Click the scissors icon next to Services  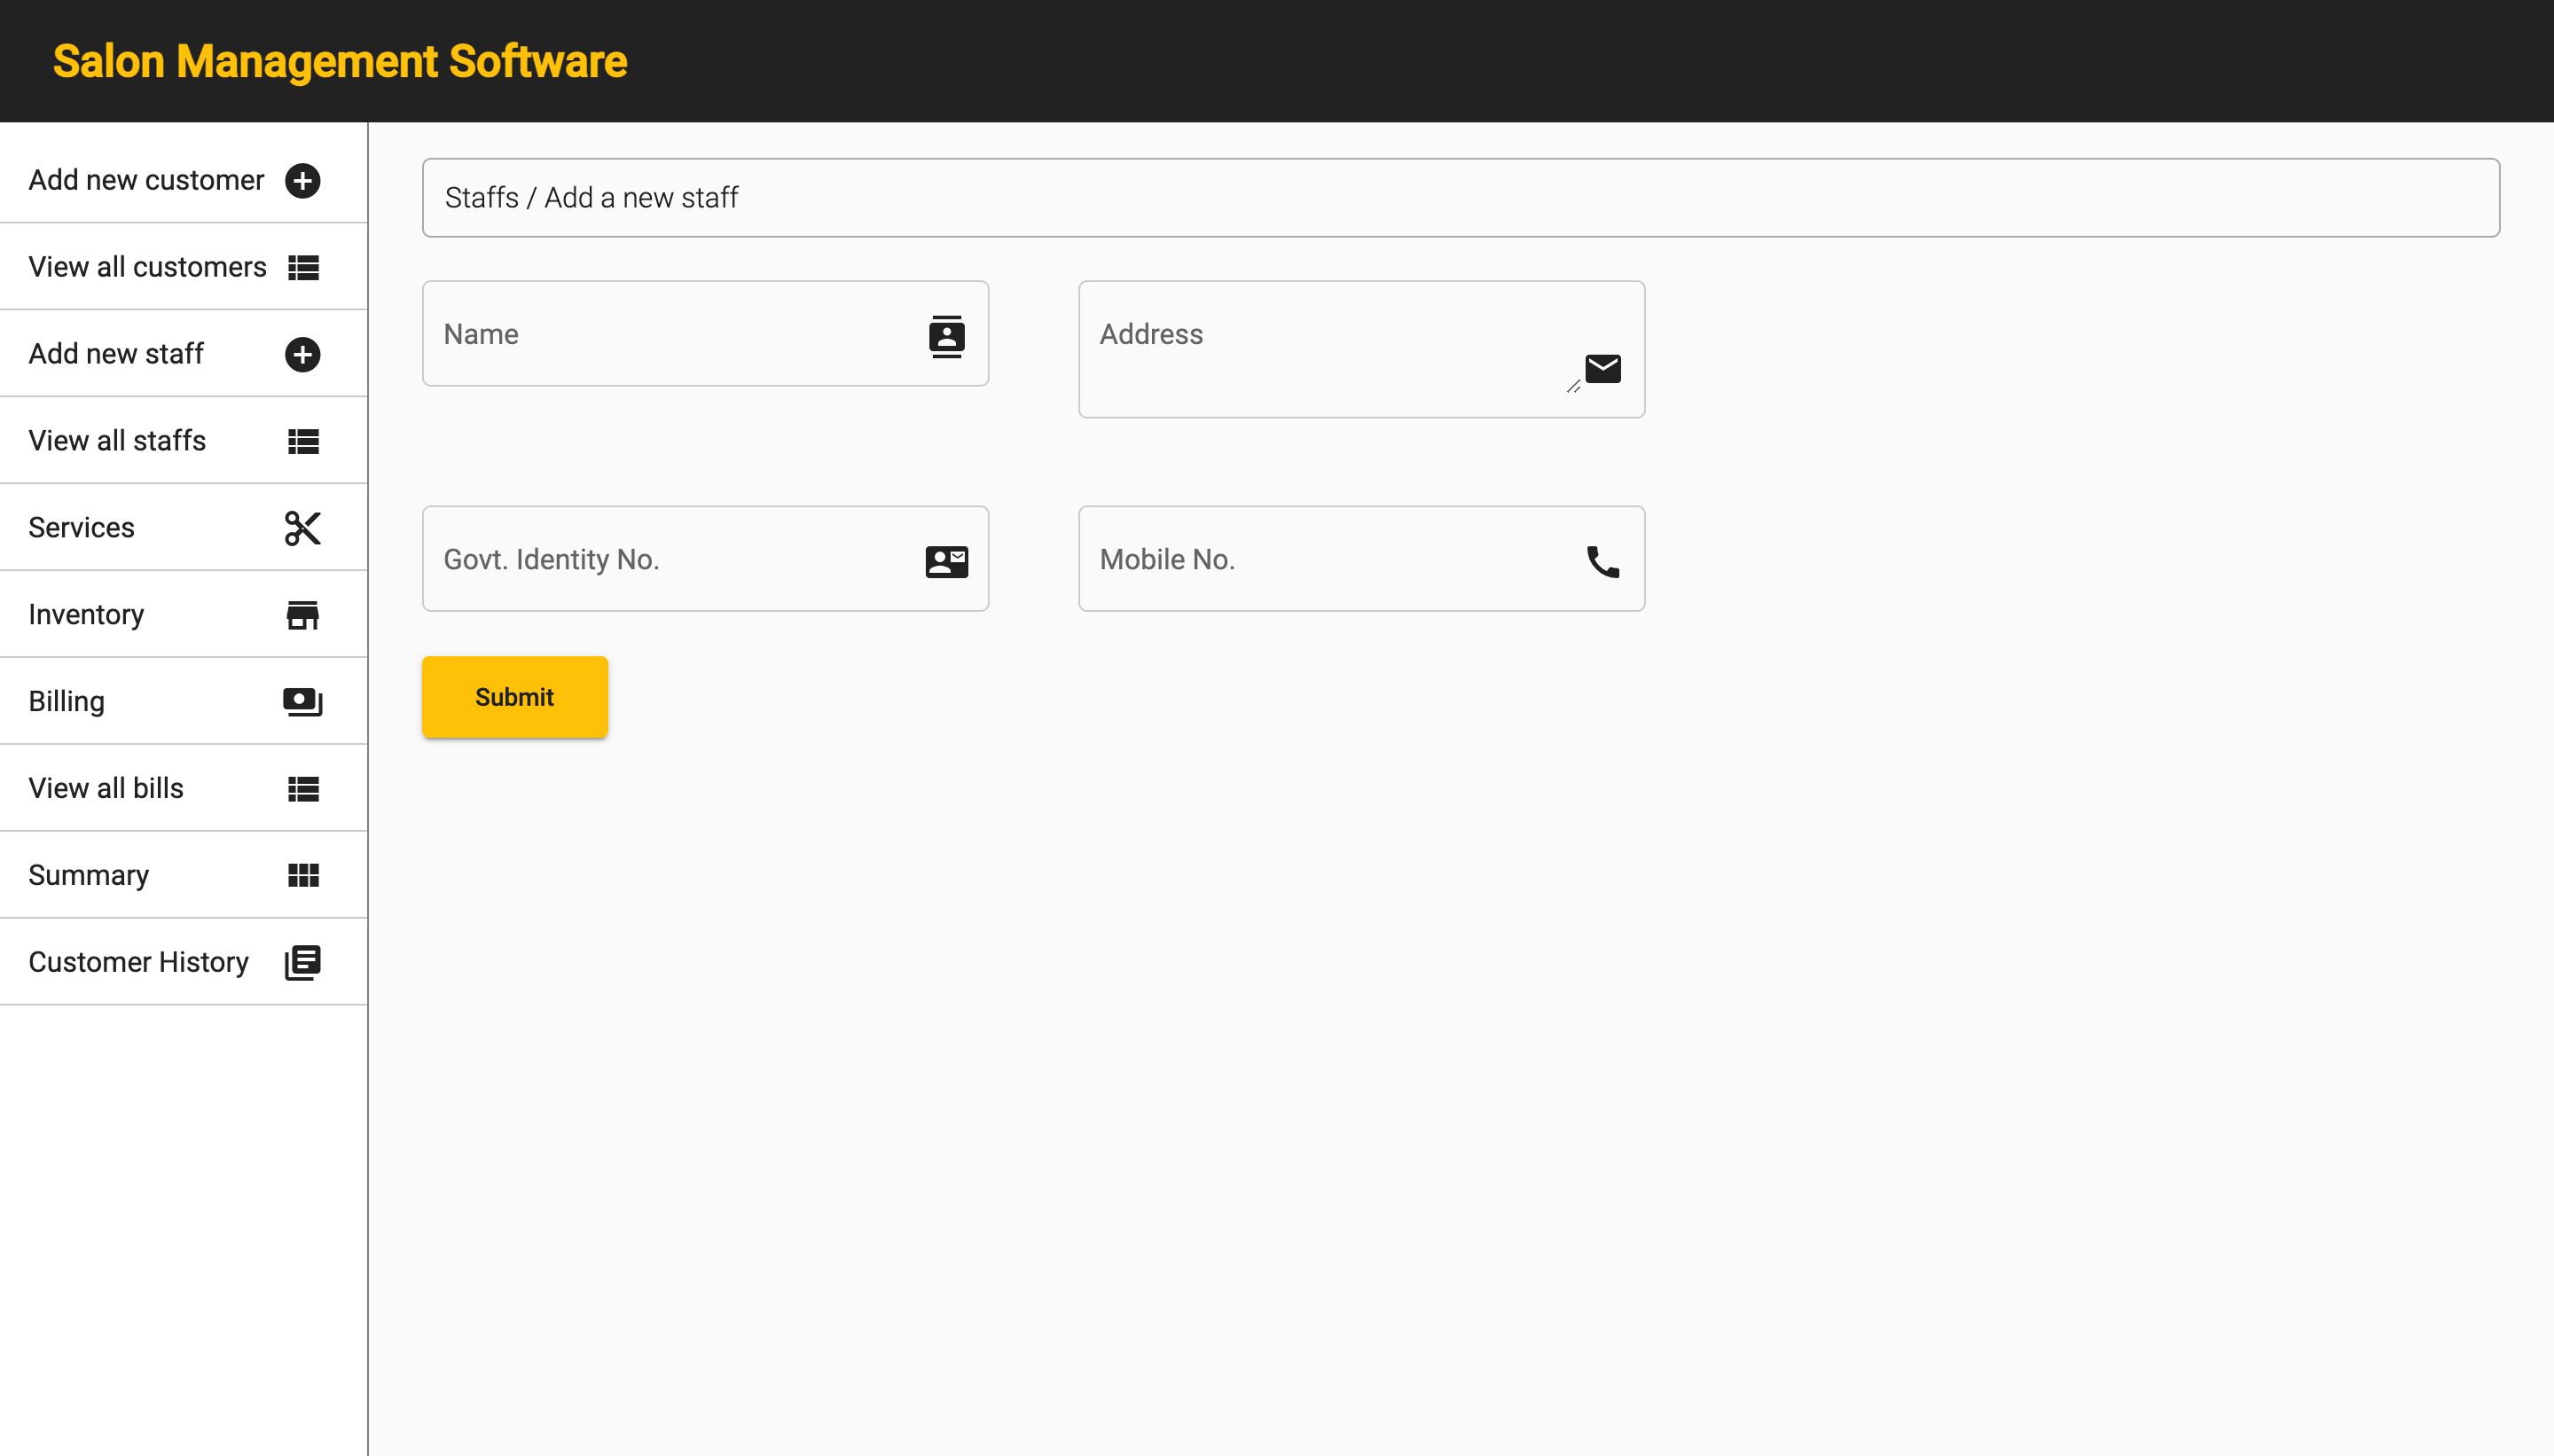(302, 528)
